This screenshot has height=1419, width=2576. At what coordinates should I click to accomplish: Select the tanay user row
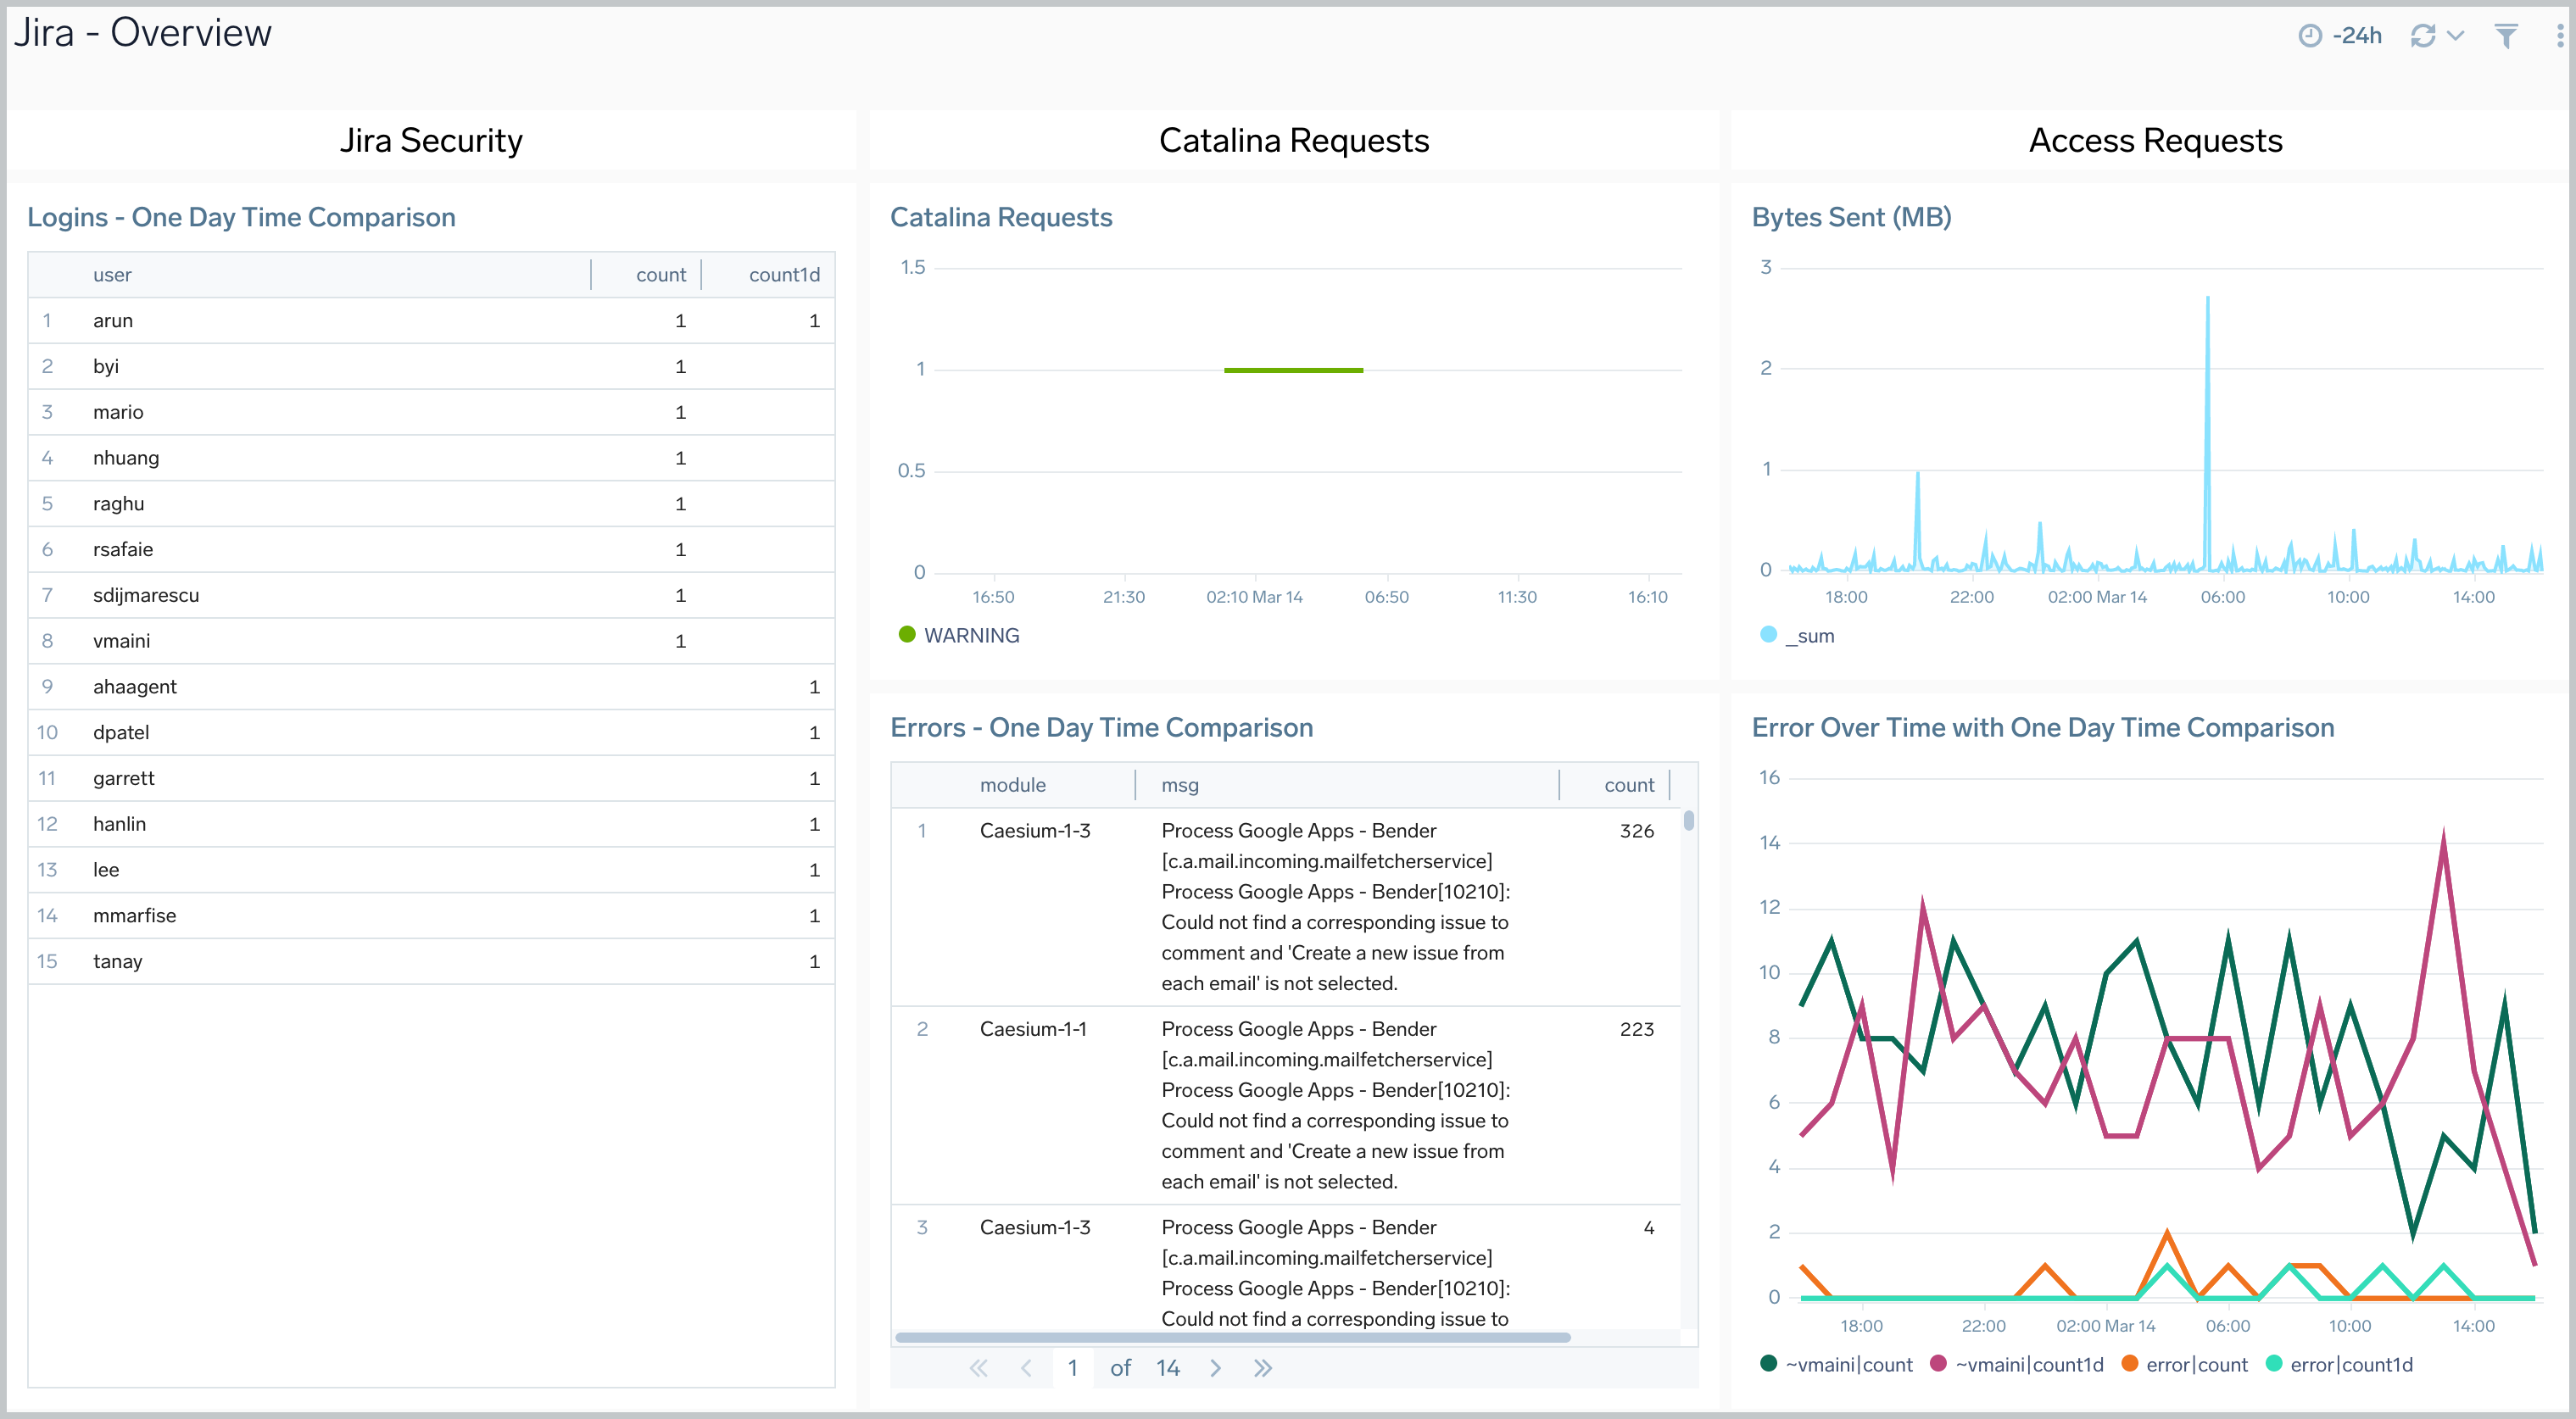(431, 961)
